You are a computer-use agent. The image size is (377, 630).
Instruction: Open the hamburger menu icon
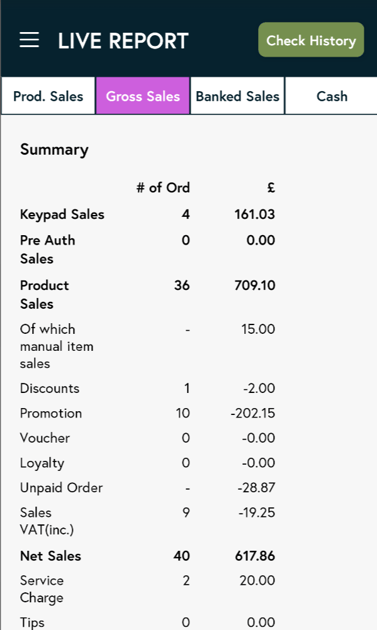pos(29,40)
